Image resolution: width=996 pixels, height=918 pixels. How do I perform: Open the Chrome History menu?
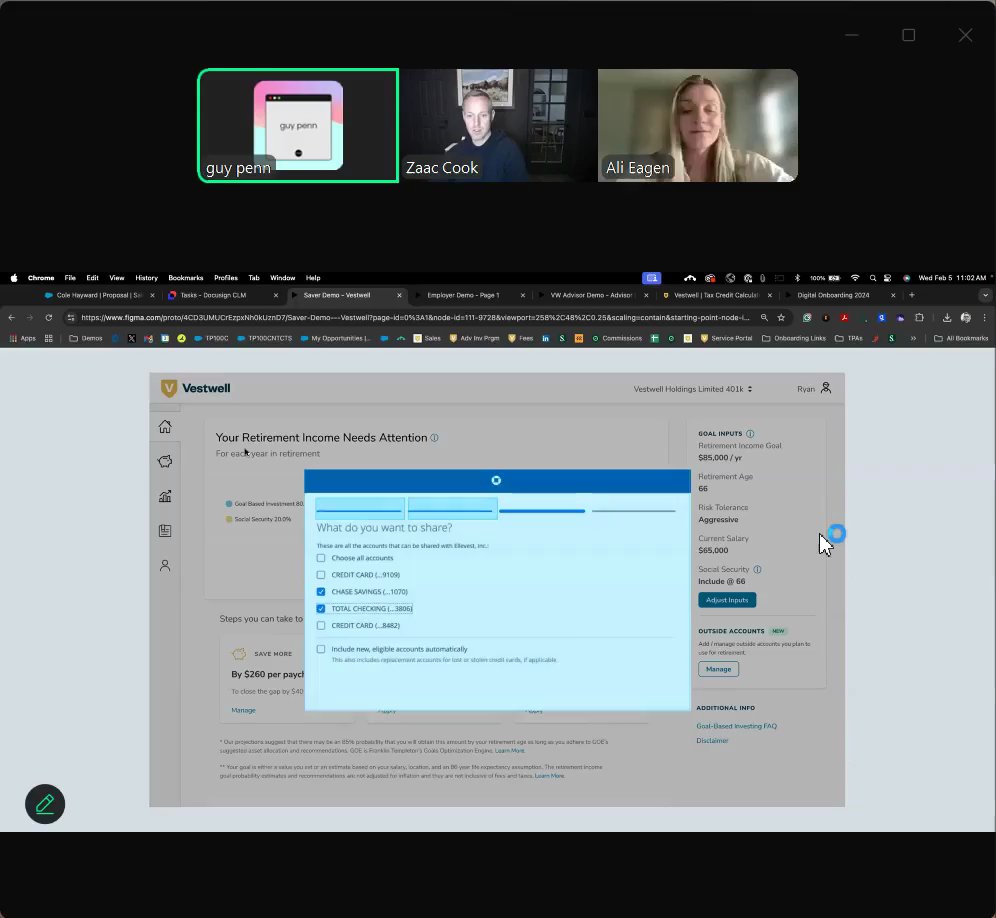coord(146,278)
